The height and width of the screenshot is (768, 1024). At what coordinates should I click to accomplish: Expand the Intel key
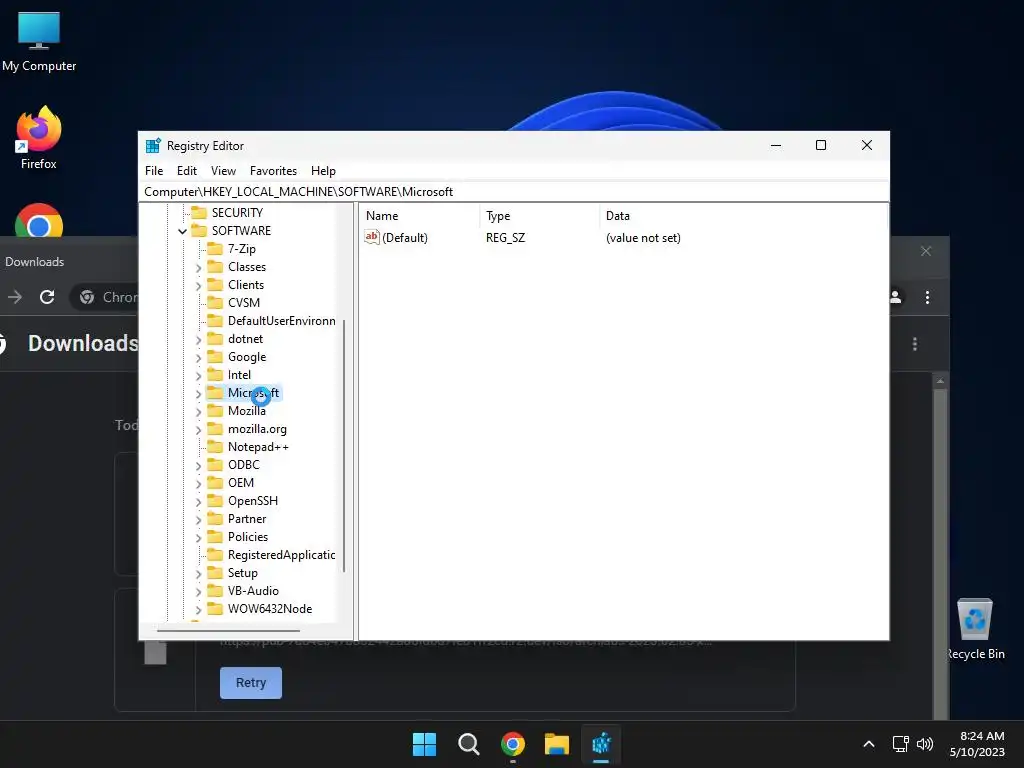(x=199, y=376)
